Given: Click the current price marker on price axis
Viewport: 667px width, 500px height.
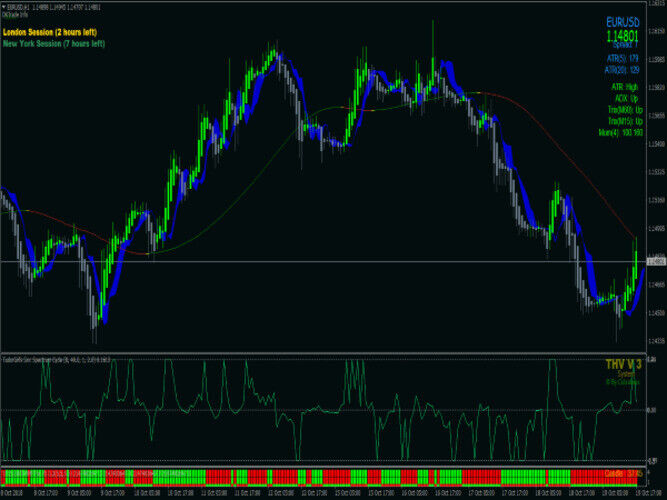Looking at the screenshot, I should click(653, 262).
